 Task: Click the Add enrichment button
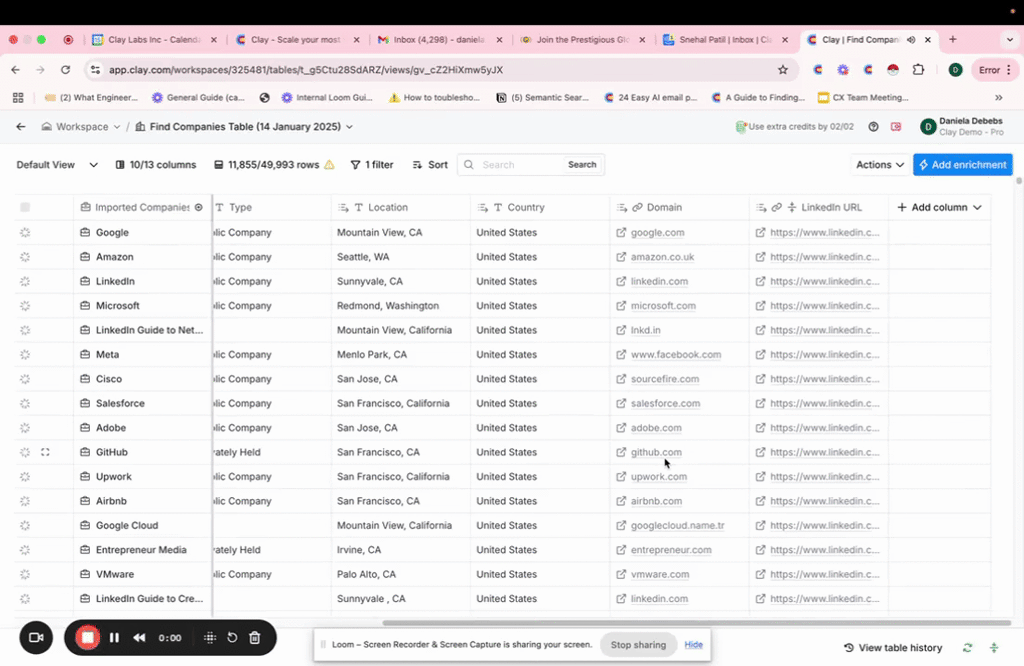pos(963,165)
